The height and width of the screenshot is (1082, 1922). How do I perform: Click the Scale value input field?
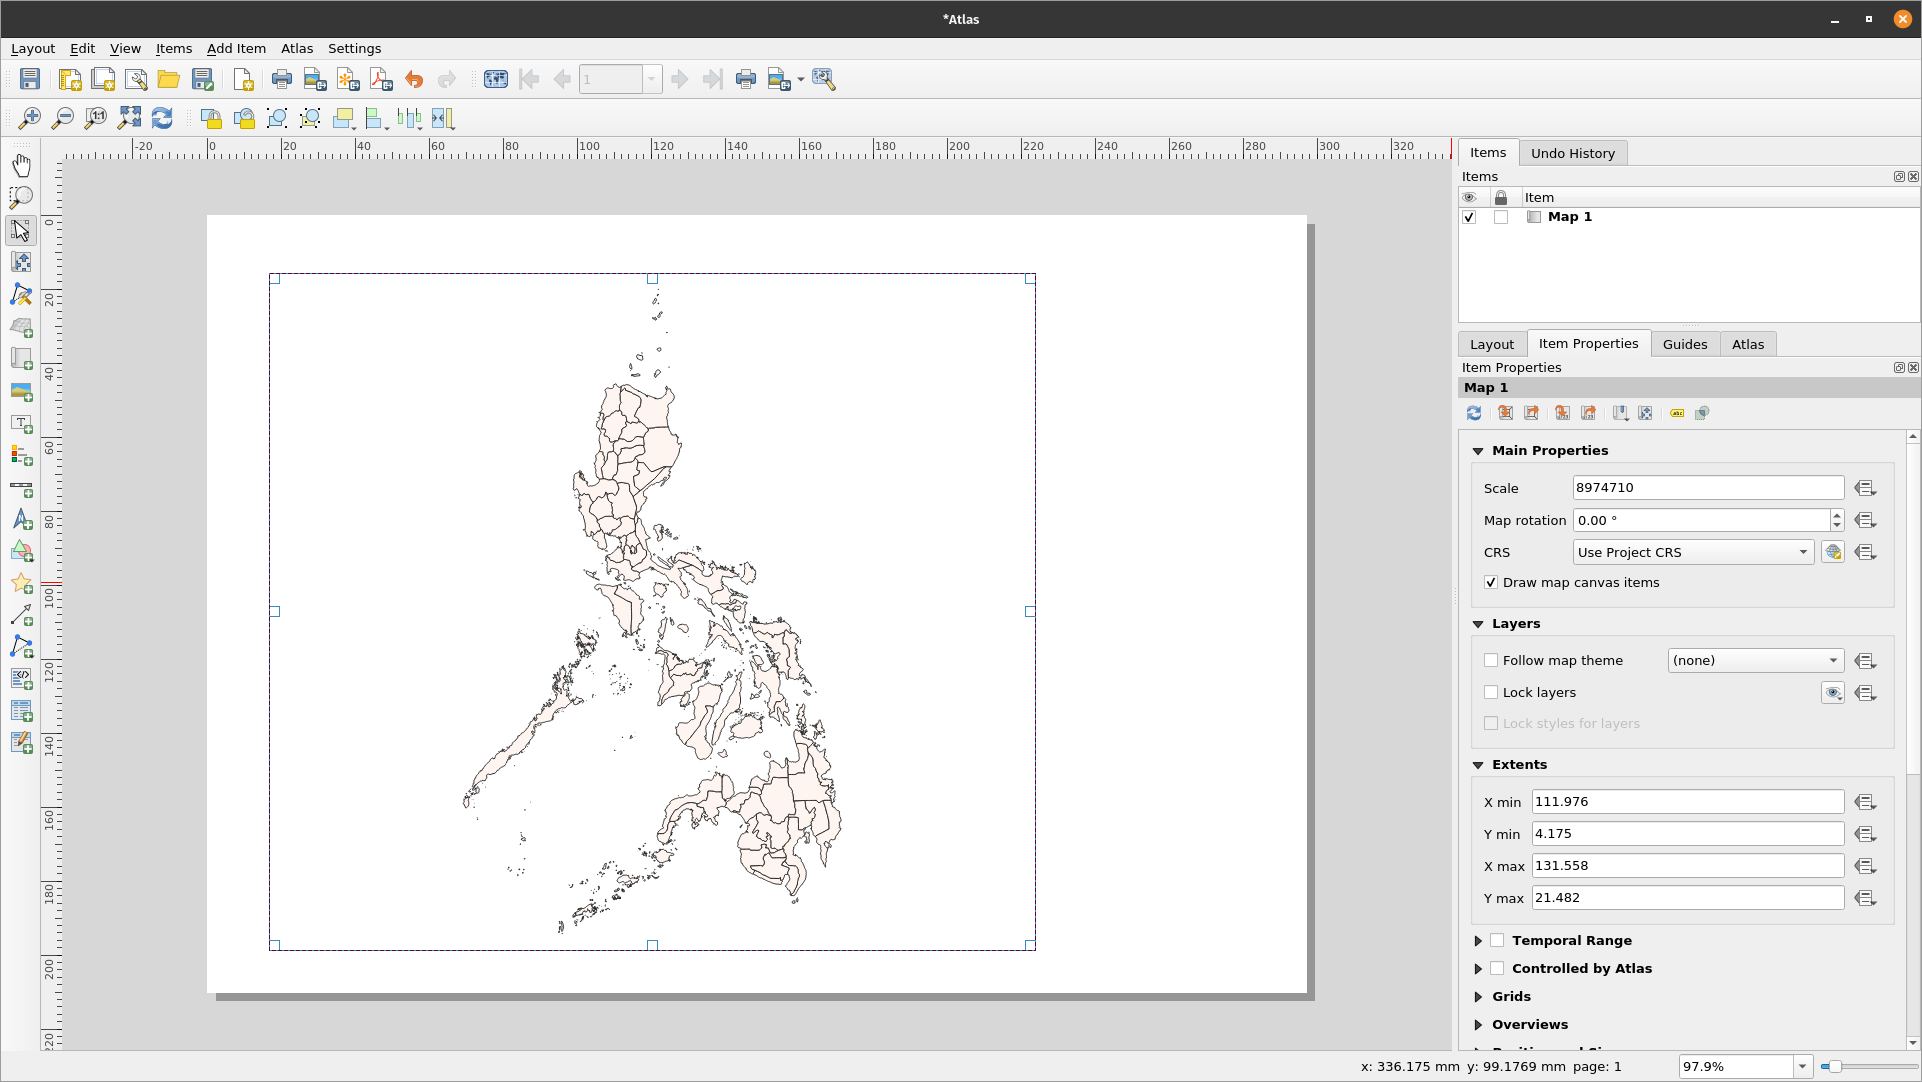[x=1707, y=487]
